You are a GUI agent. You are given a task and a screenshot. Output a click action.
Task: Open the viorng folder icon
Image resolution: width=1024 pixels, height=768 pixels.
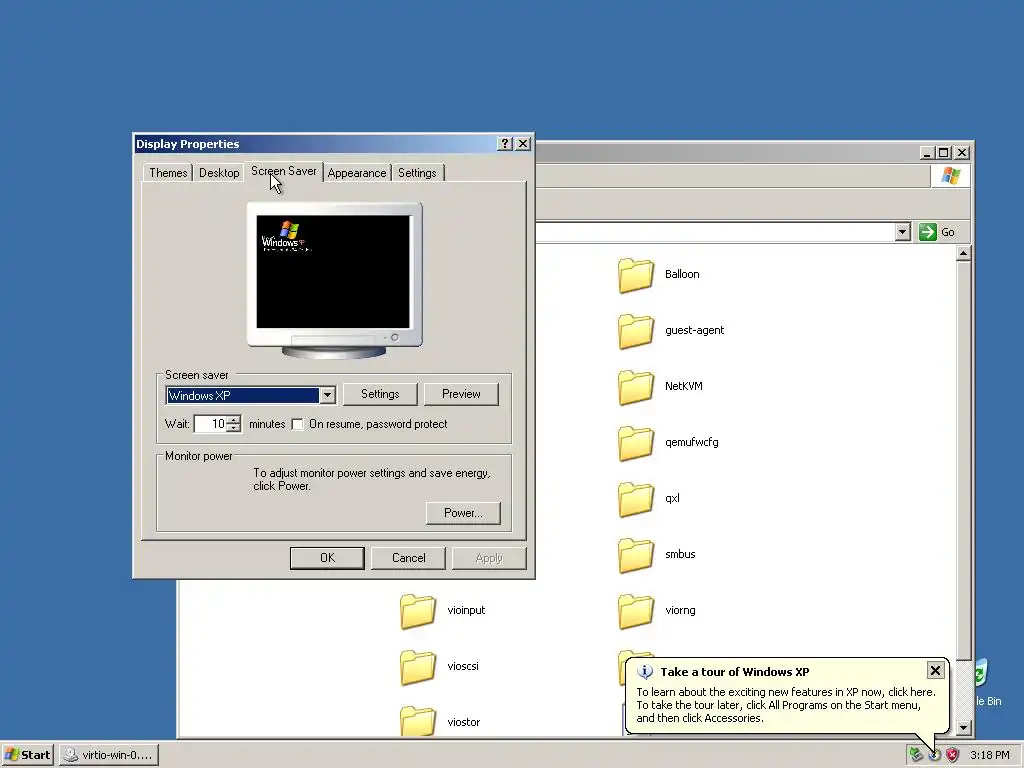(635, 611)
